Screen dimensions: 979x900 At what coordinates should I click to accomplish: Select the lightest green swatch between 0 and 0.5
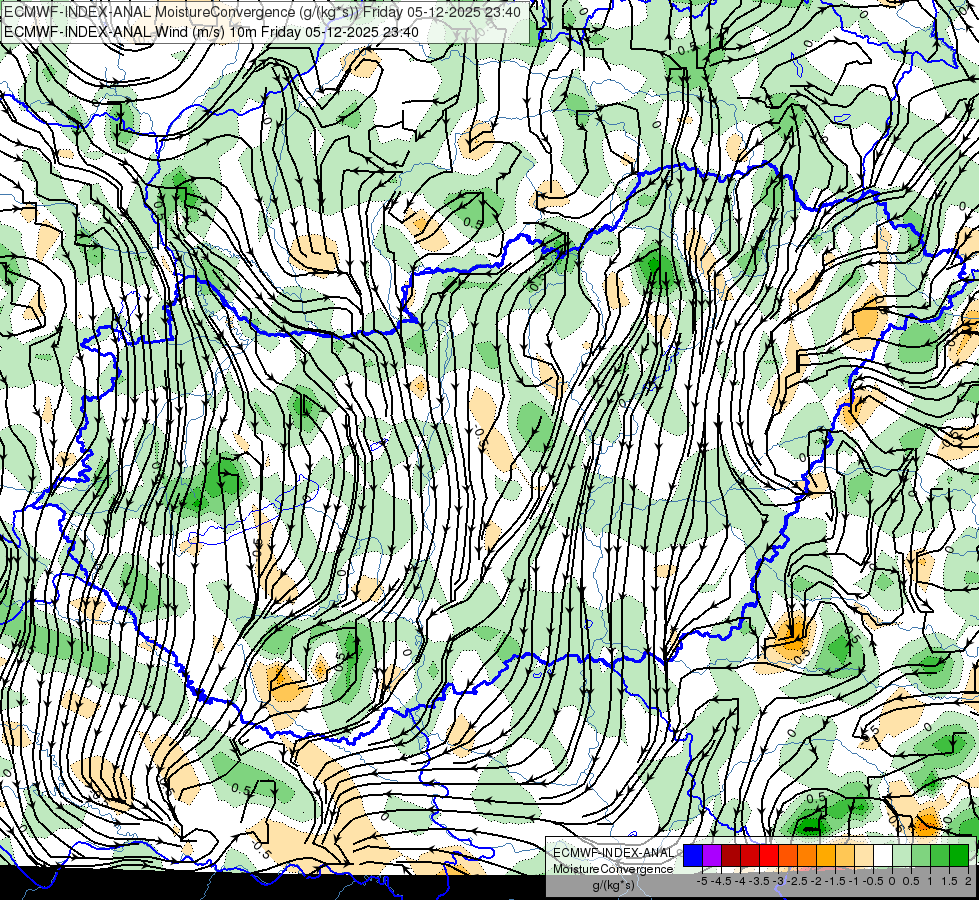point(902,856)
